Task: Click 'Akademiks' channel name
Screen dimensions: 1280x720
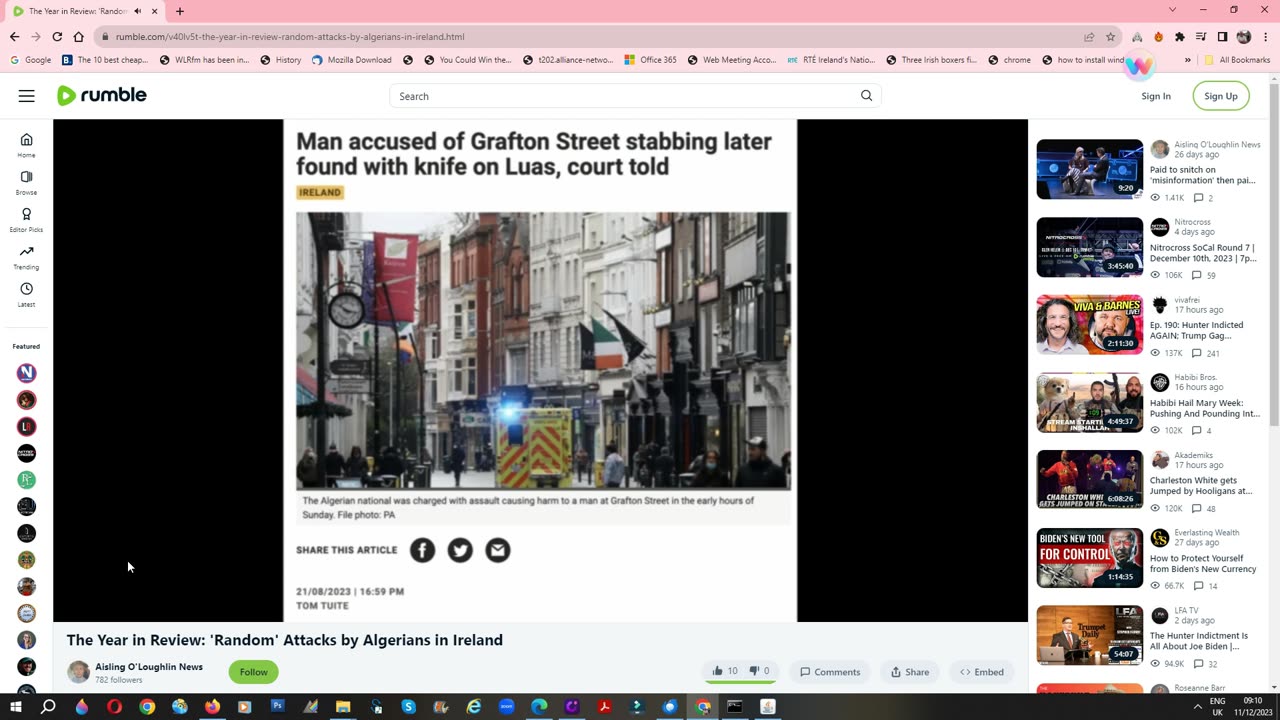Action: [1193, 455]
